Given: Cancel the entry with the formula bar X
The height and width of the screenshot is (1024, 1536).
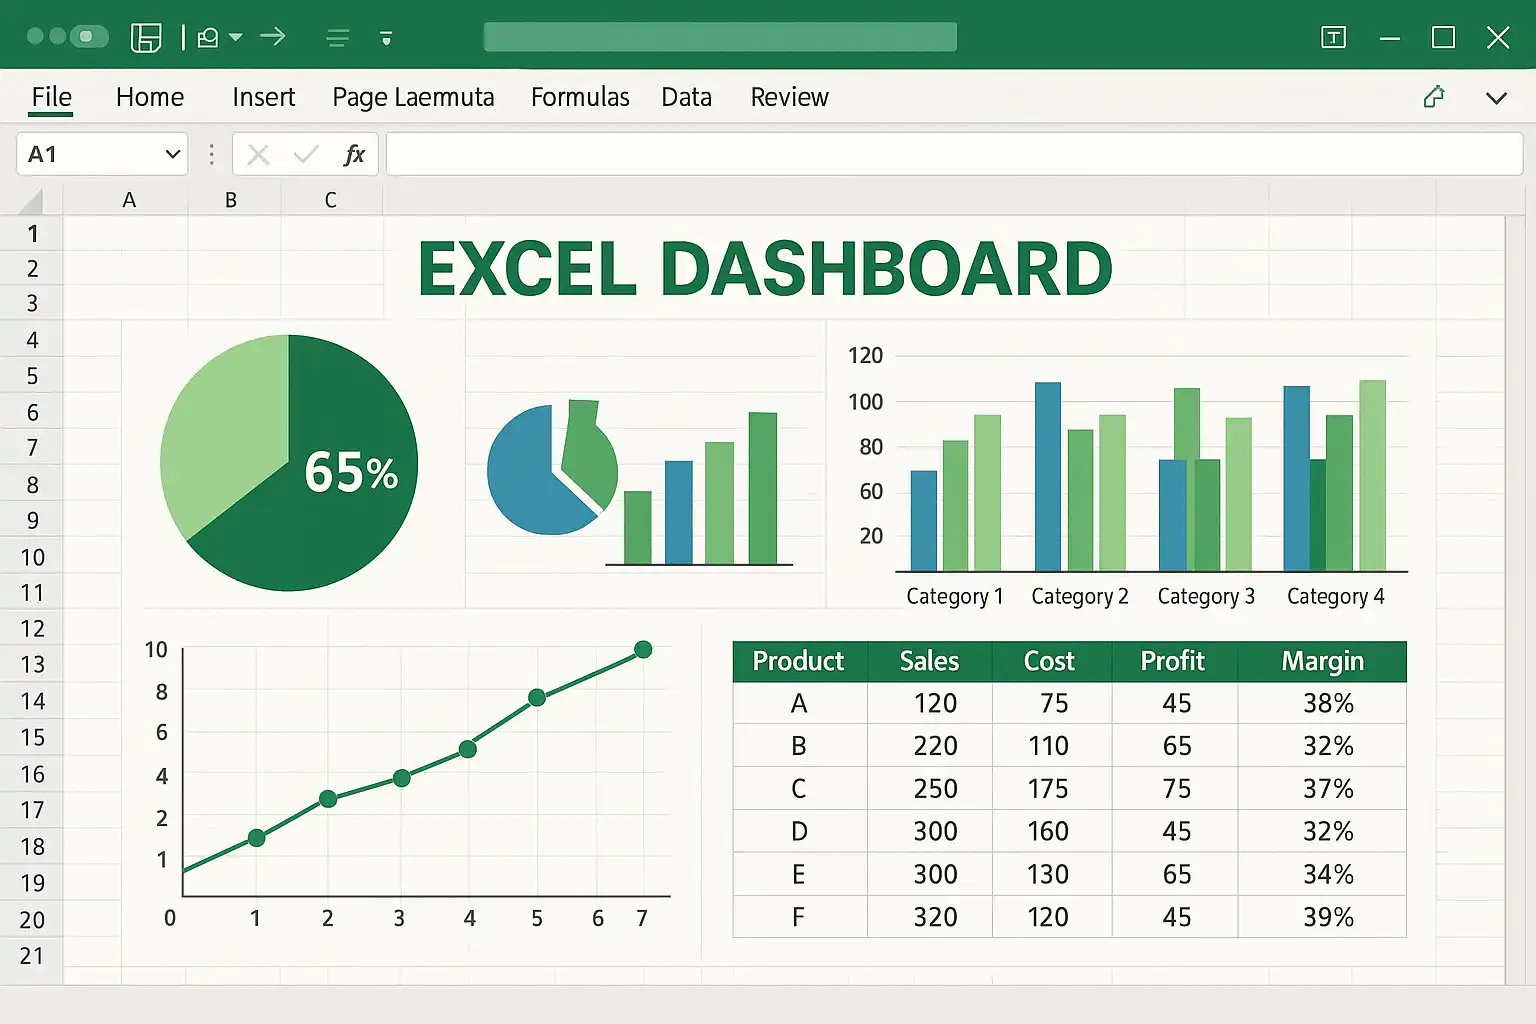Looking at the screenshot, I should (x=258, y=155).
